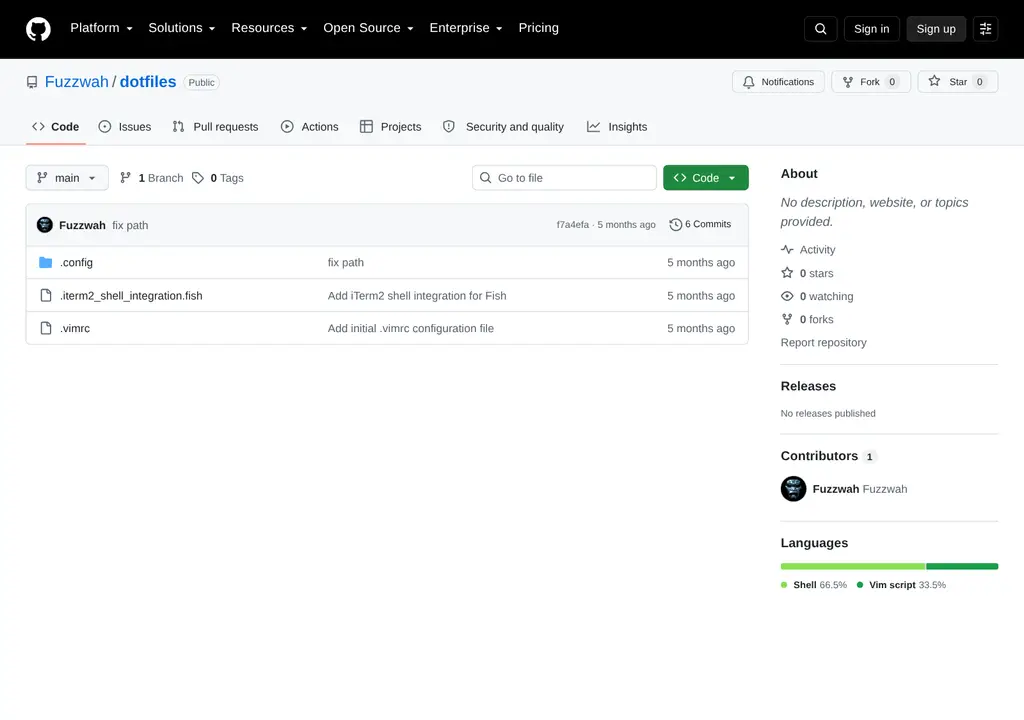Switch to the Pull requests tab

(x=216, y=127)
